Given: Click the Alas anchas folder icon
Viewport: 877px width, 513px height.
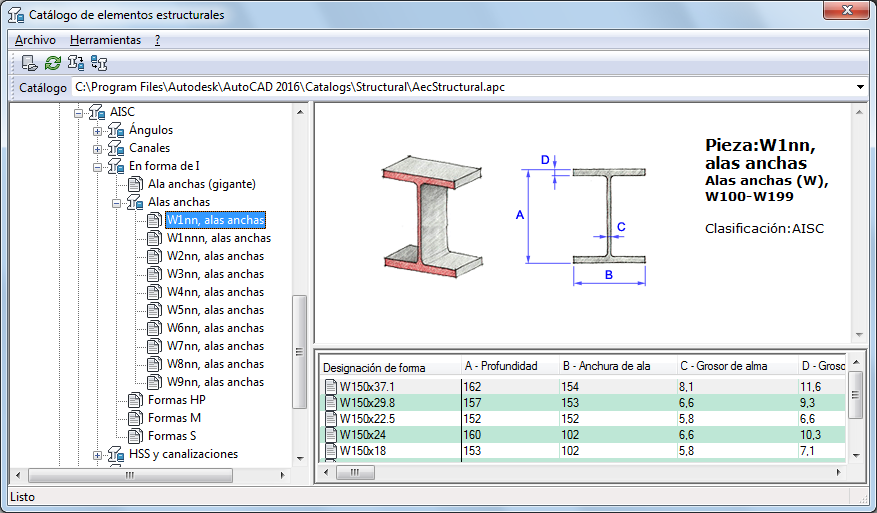Looking at the screenshot, I should [x=135, y=202].
